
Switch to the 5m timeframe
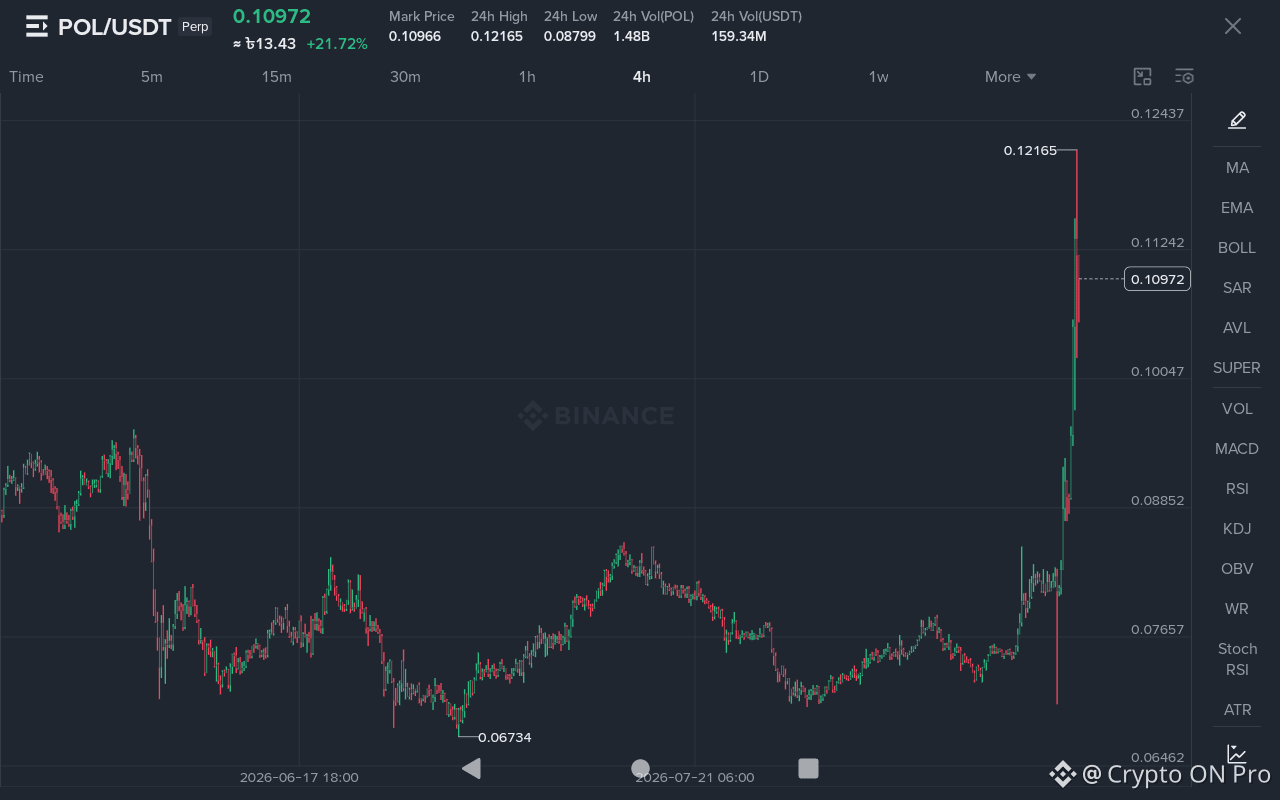(151, 77)
